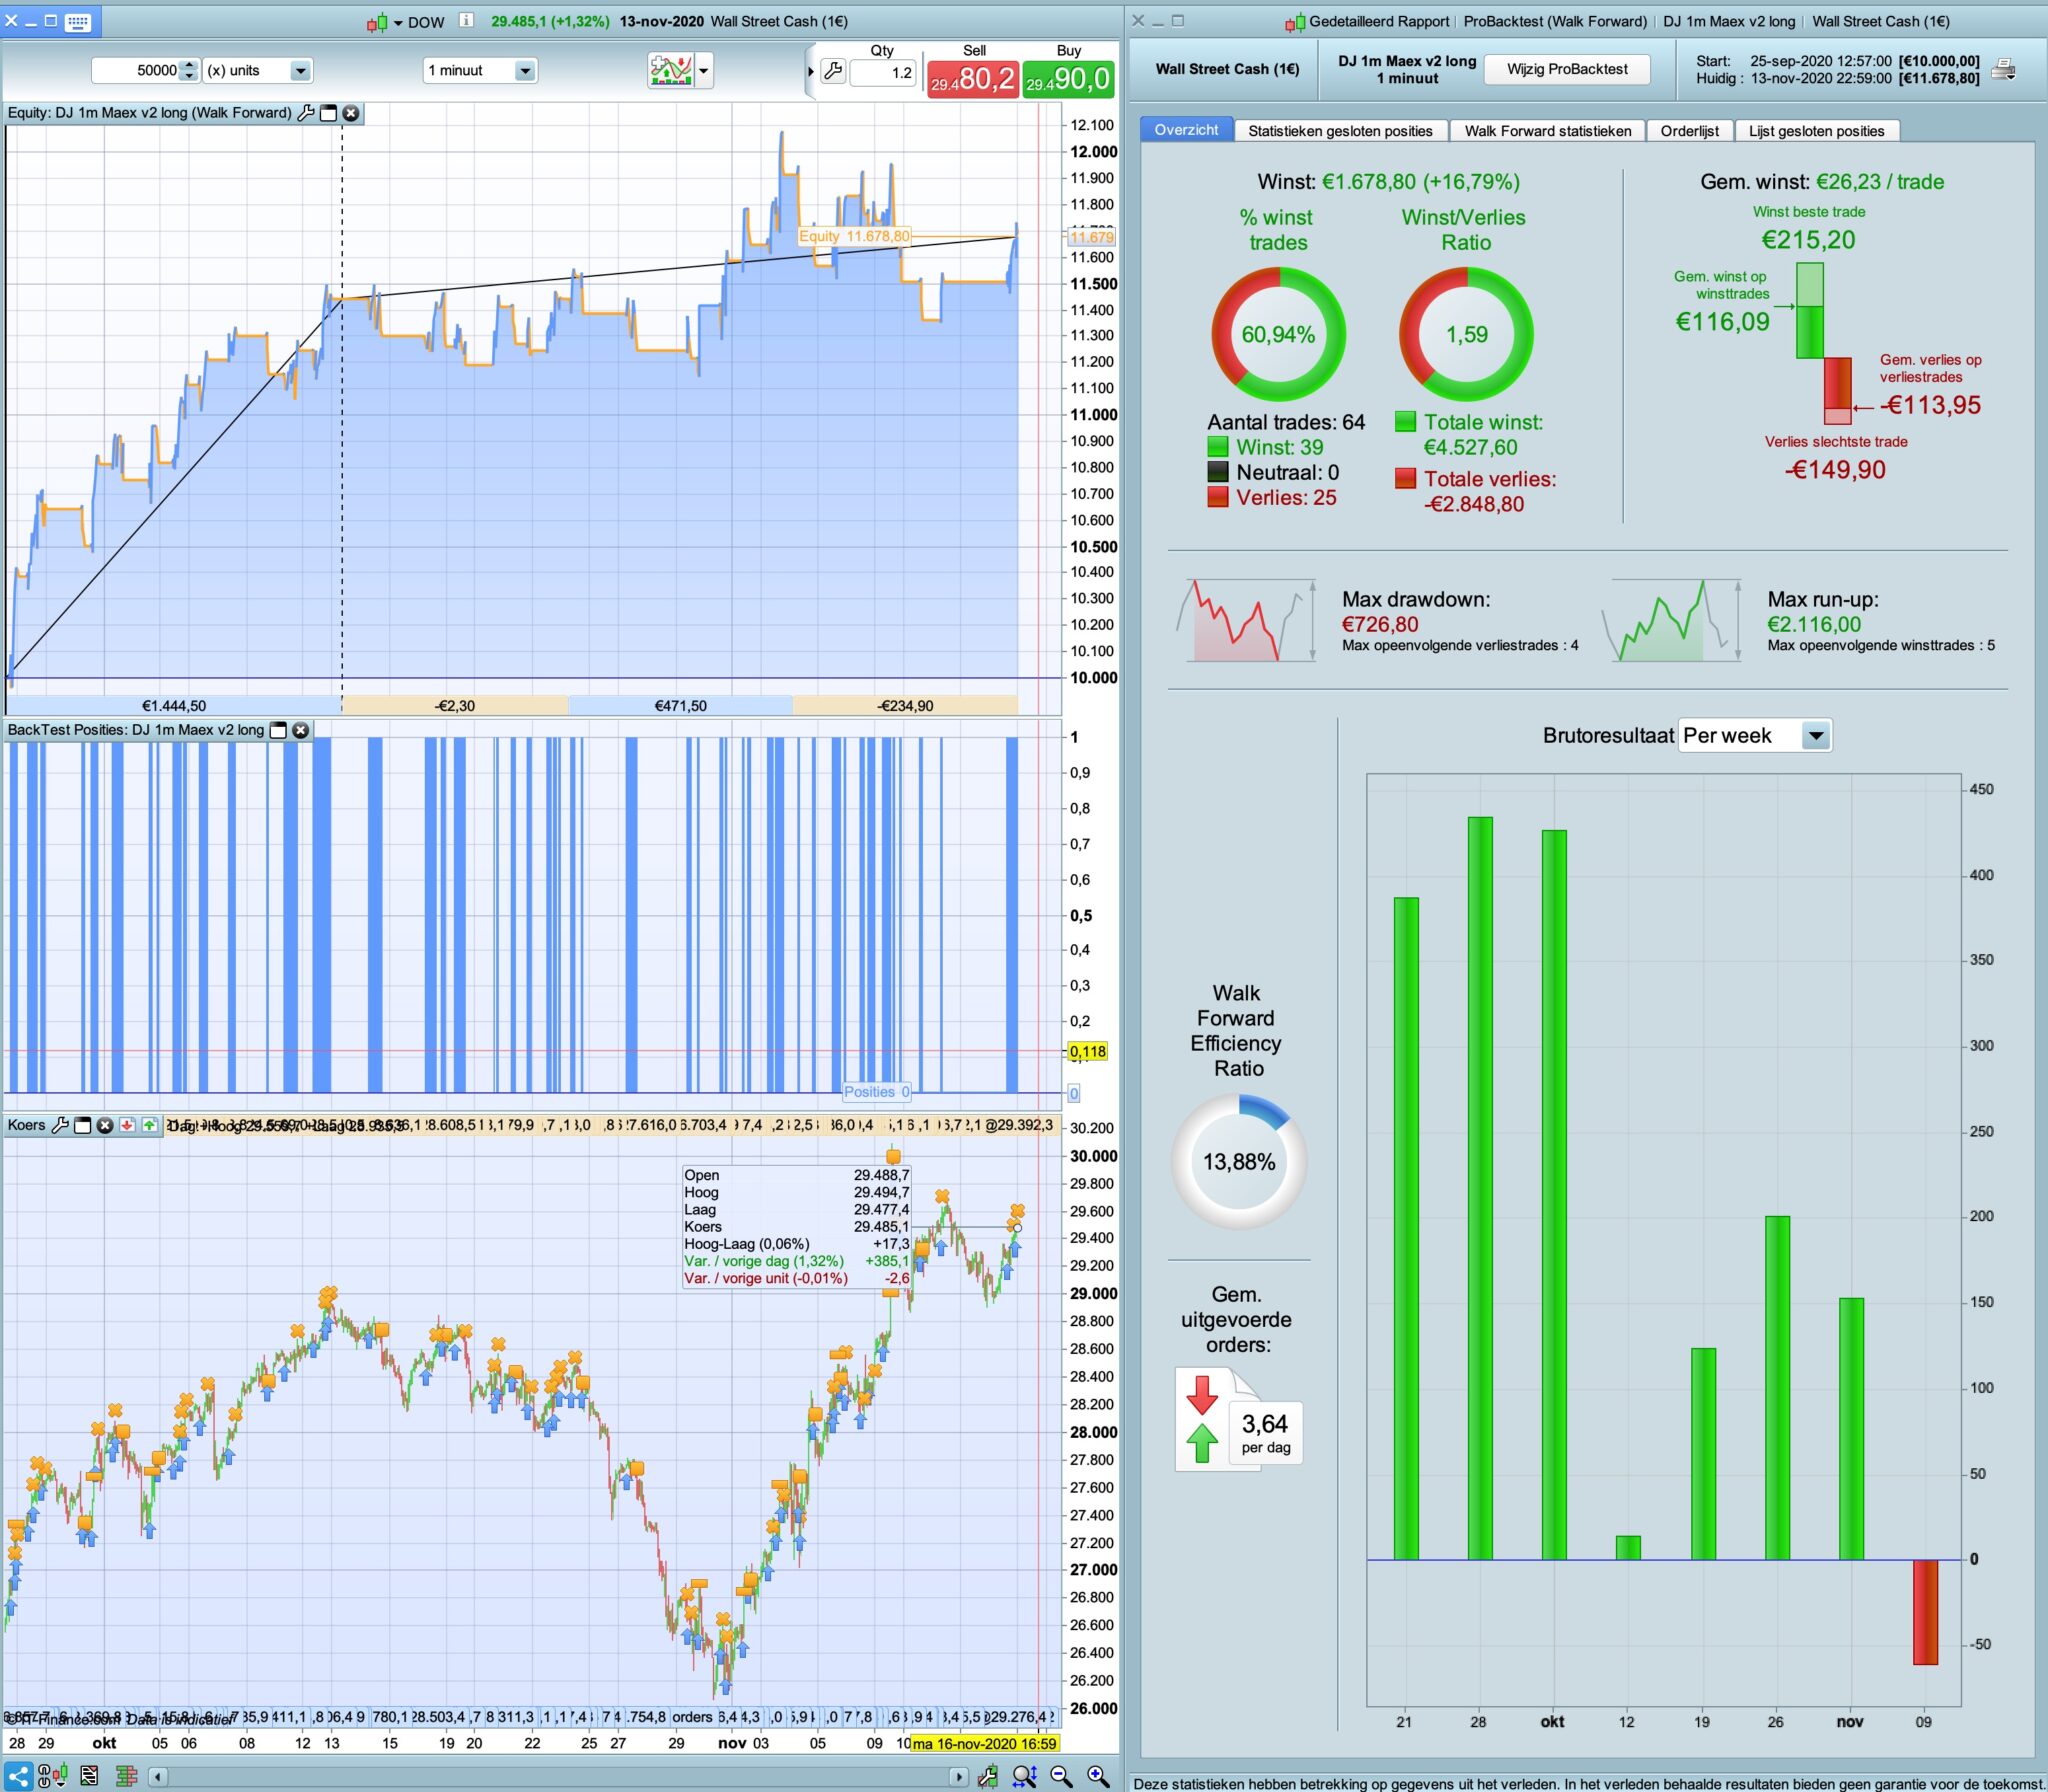Click the DOW instrument info icon
The width and height of the screenshot is (2048, 1792).
click(466, 20)
